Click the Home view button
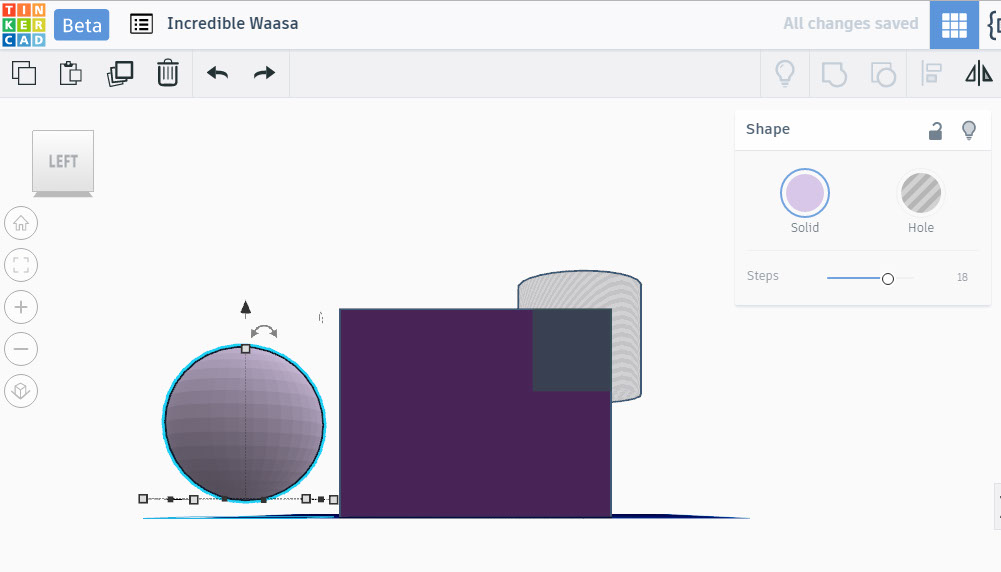 [x=21, y=222]
